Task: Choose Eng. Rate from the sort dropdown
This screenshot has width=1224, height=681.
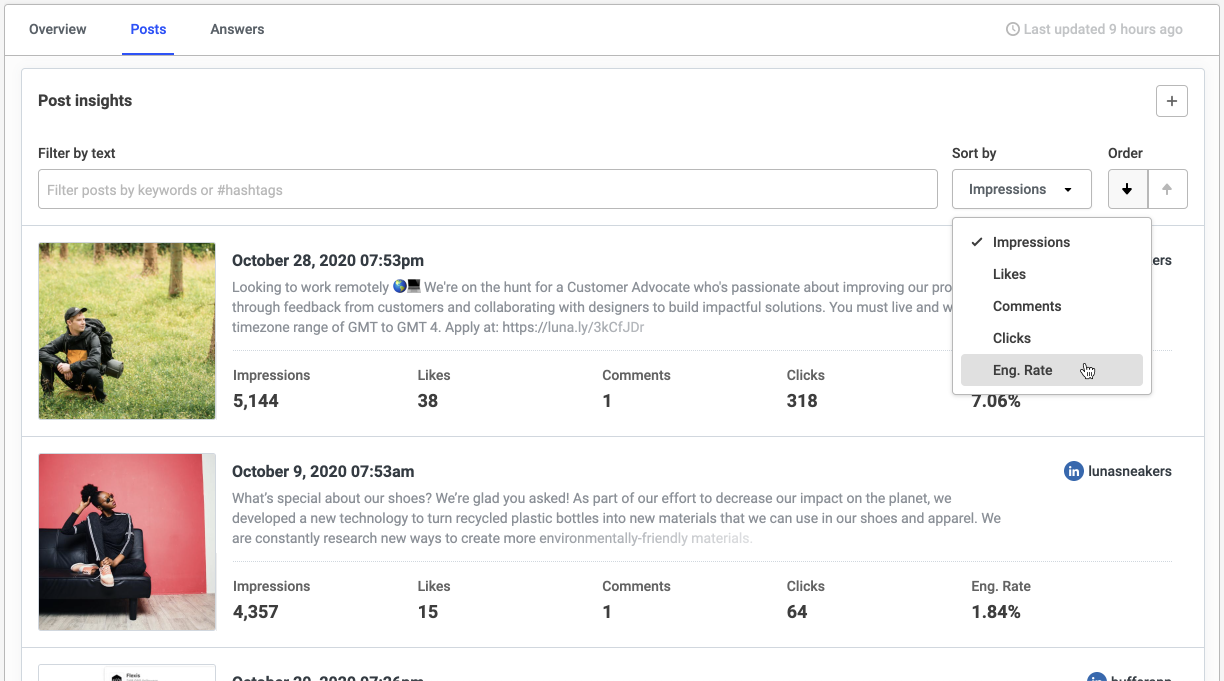Action: point(1022,369)
